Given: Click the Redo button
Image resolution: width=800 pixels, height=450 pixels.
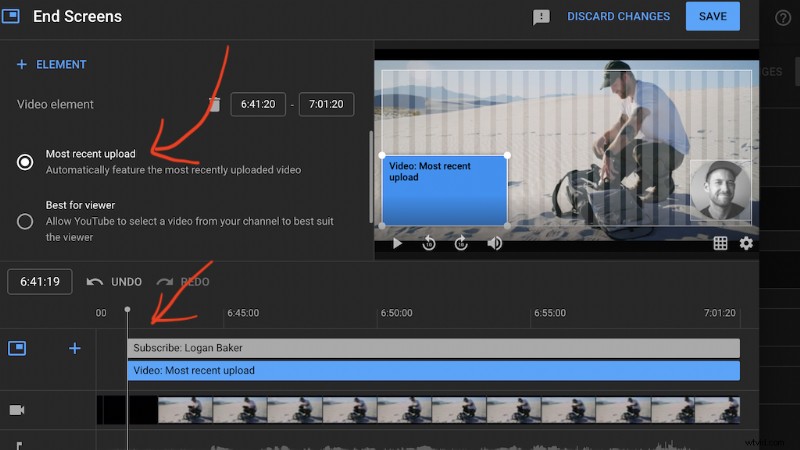Looking at the screenshot, I should tap(183, 282).
